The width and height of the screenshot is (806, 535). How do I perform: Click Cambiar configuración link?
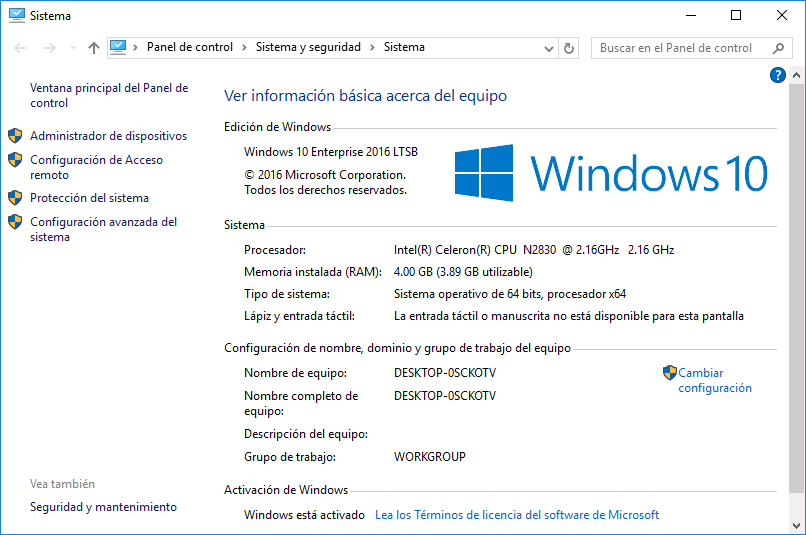715,380
